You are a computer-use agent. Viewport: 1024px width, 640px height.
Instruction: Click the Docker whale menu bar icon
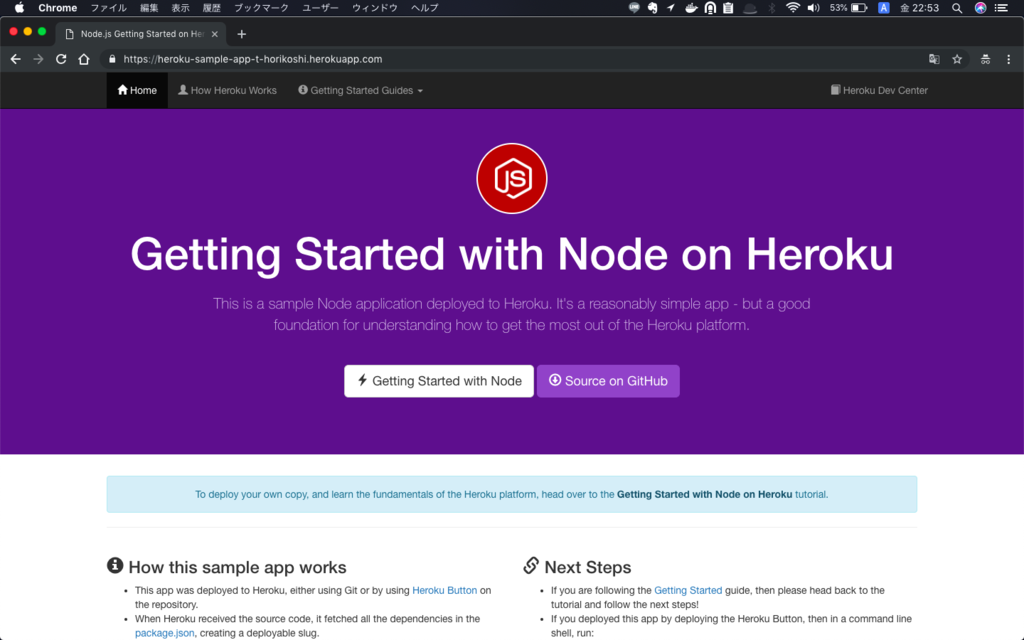coord(691,8)
